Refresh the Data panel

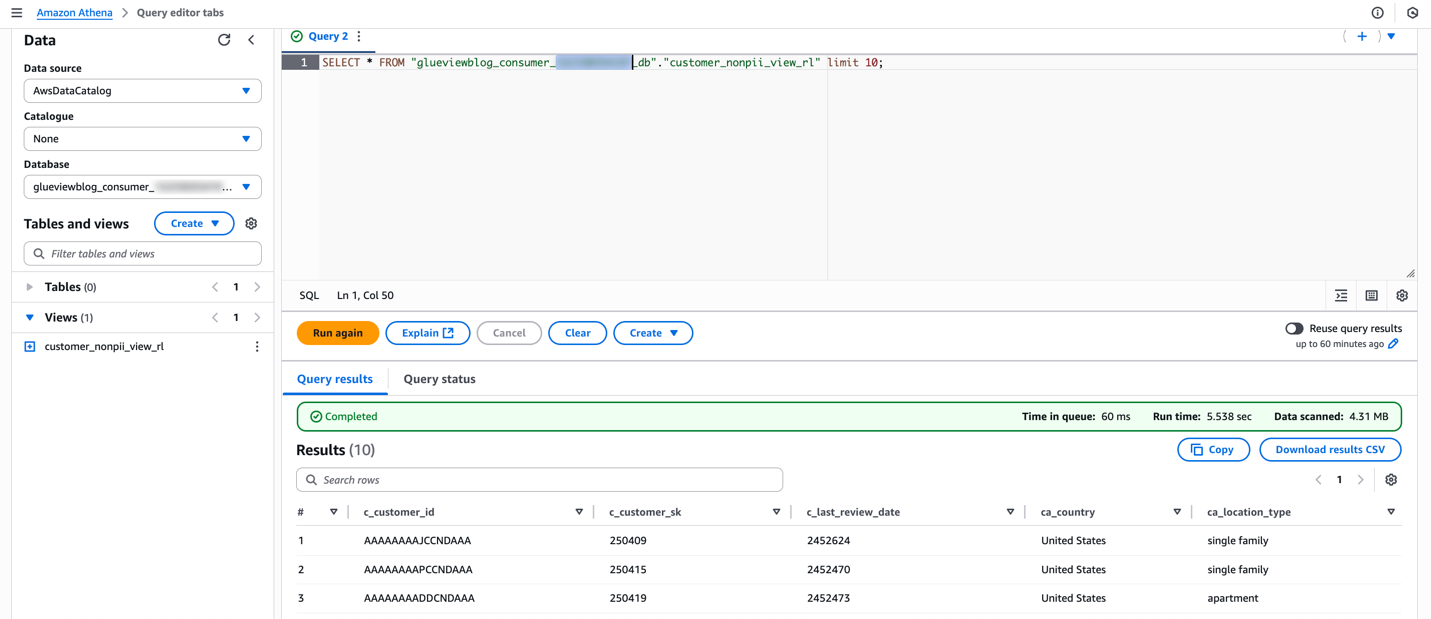[224, 40]
